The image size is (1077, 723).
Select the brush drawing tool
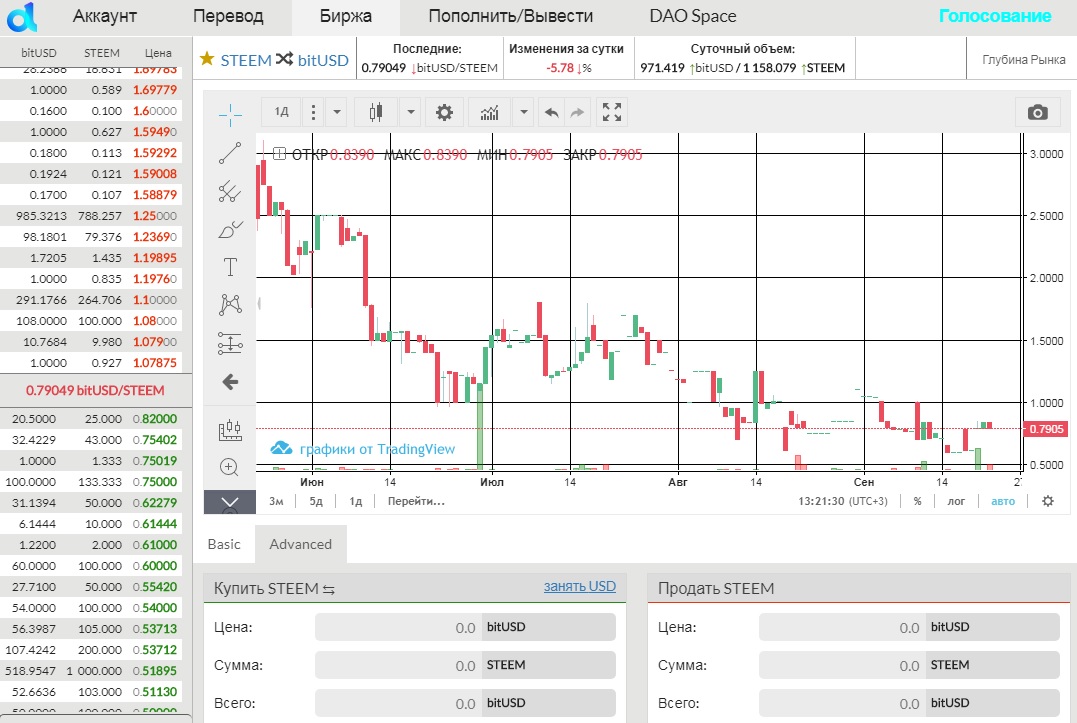point(230,229)
